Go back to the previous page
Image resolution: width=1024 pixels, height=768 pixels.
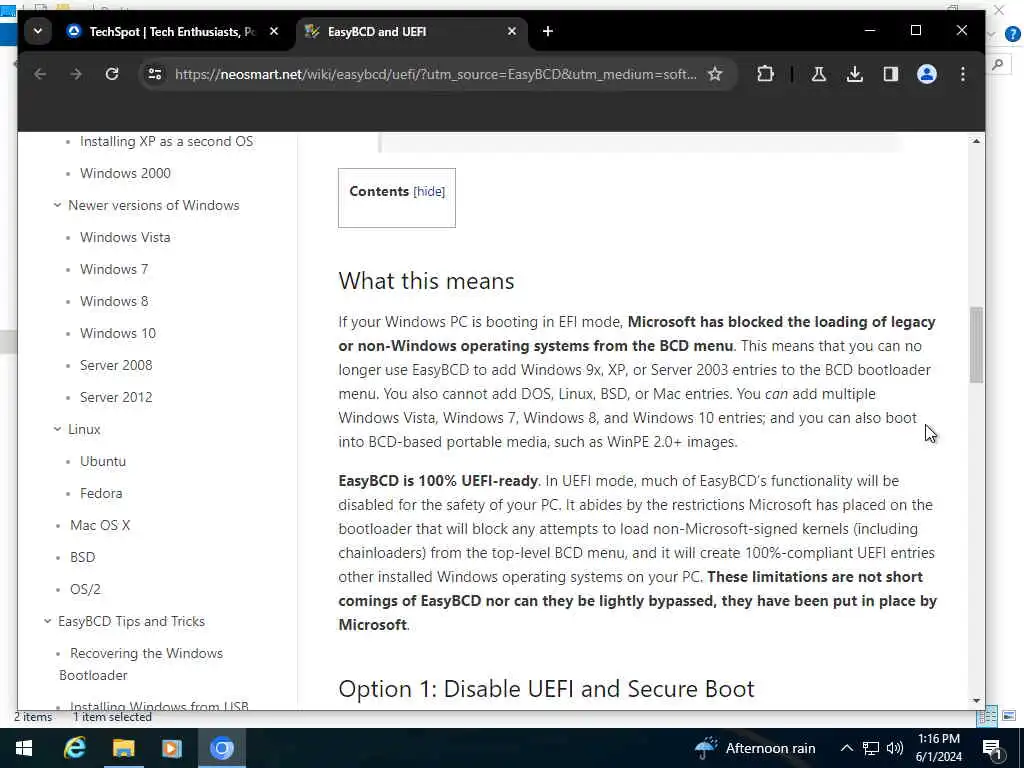tap(40, 74)
